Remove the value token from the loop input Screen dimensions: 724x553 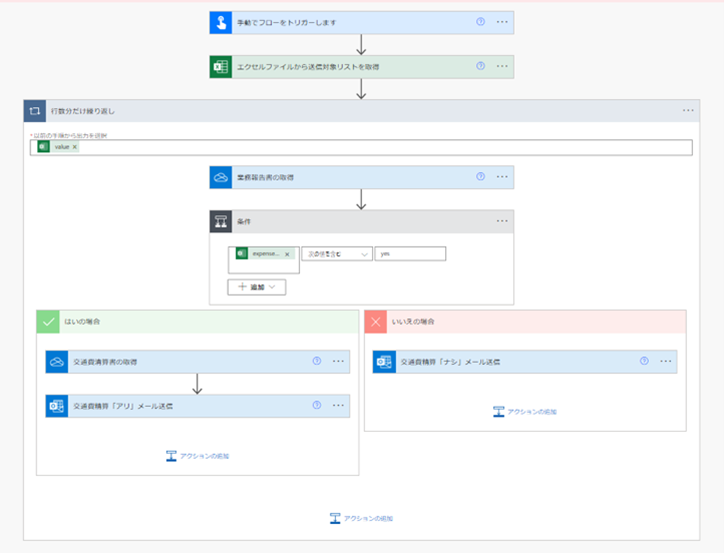75,147
